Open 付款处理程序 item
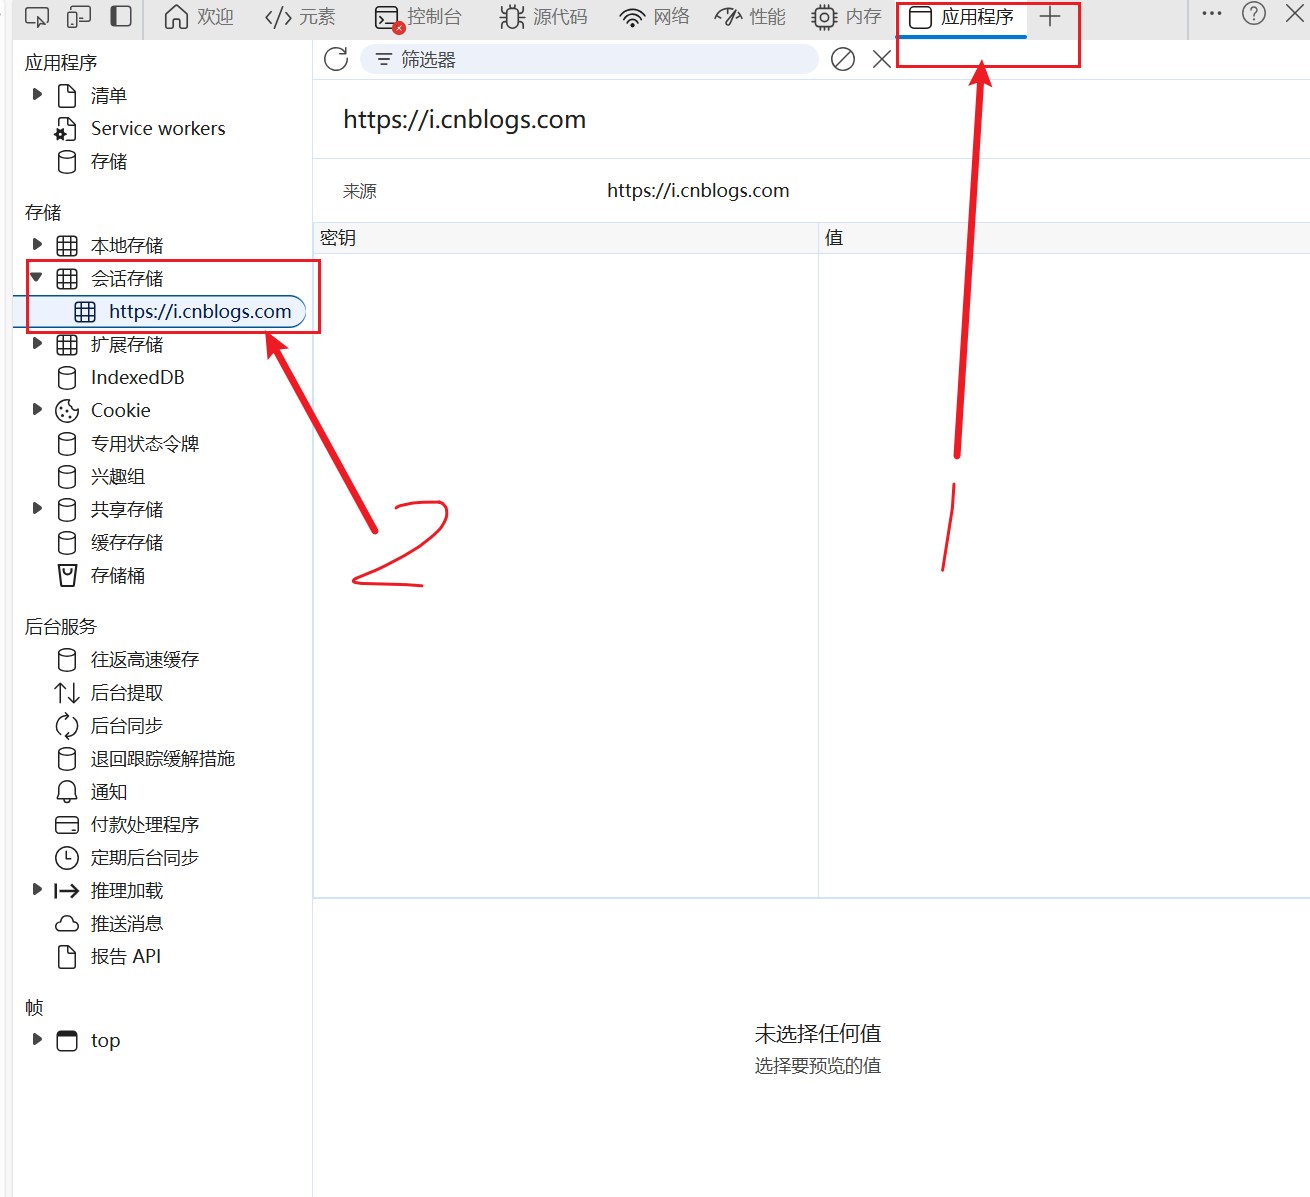 (x=145, y=824)
